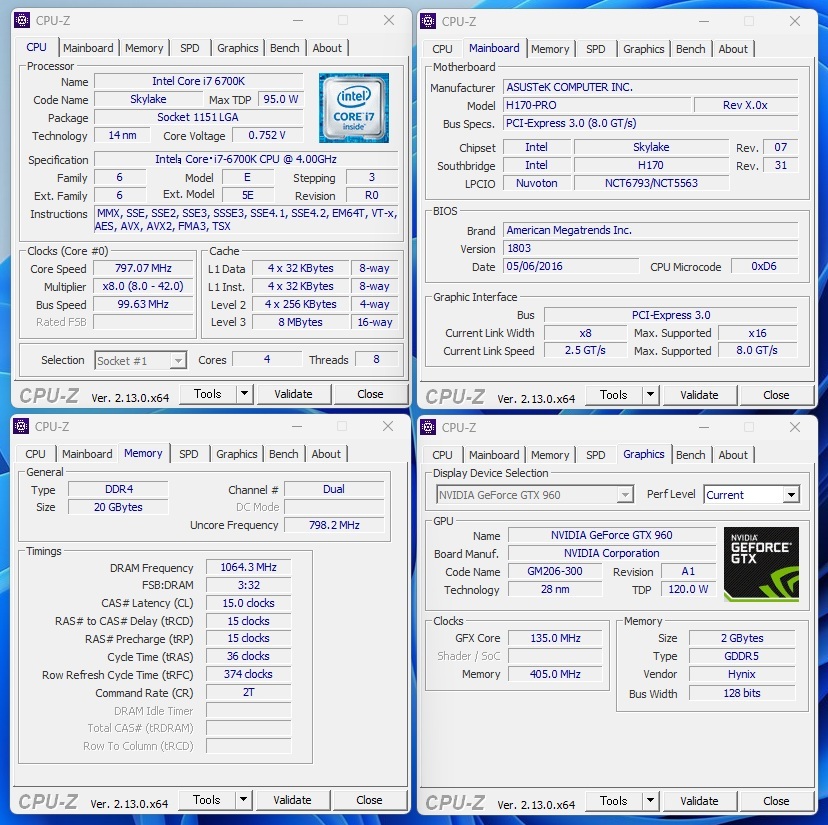The height and width of the screenshot is (825, 828).
Task: Select the About tab in the Memory window
Action: coord(326,454)
